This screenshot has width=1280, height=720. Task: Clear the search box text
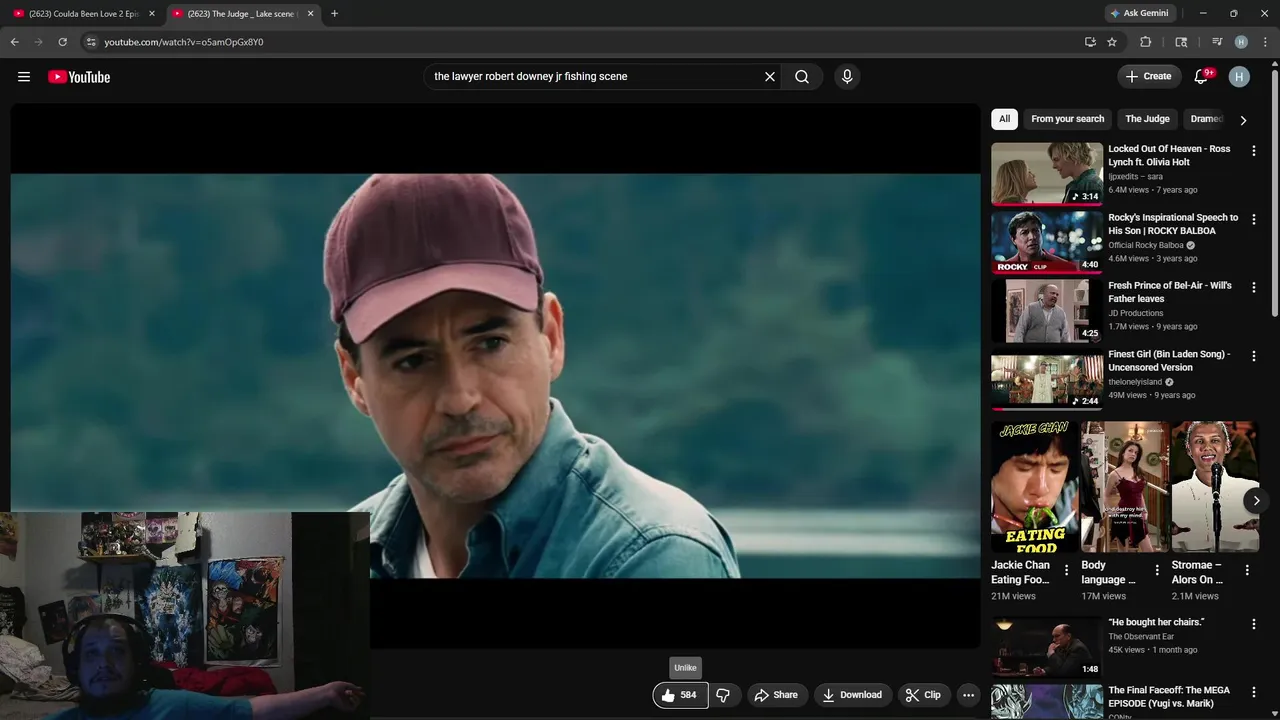click(x=770, y=77)
